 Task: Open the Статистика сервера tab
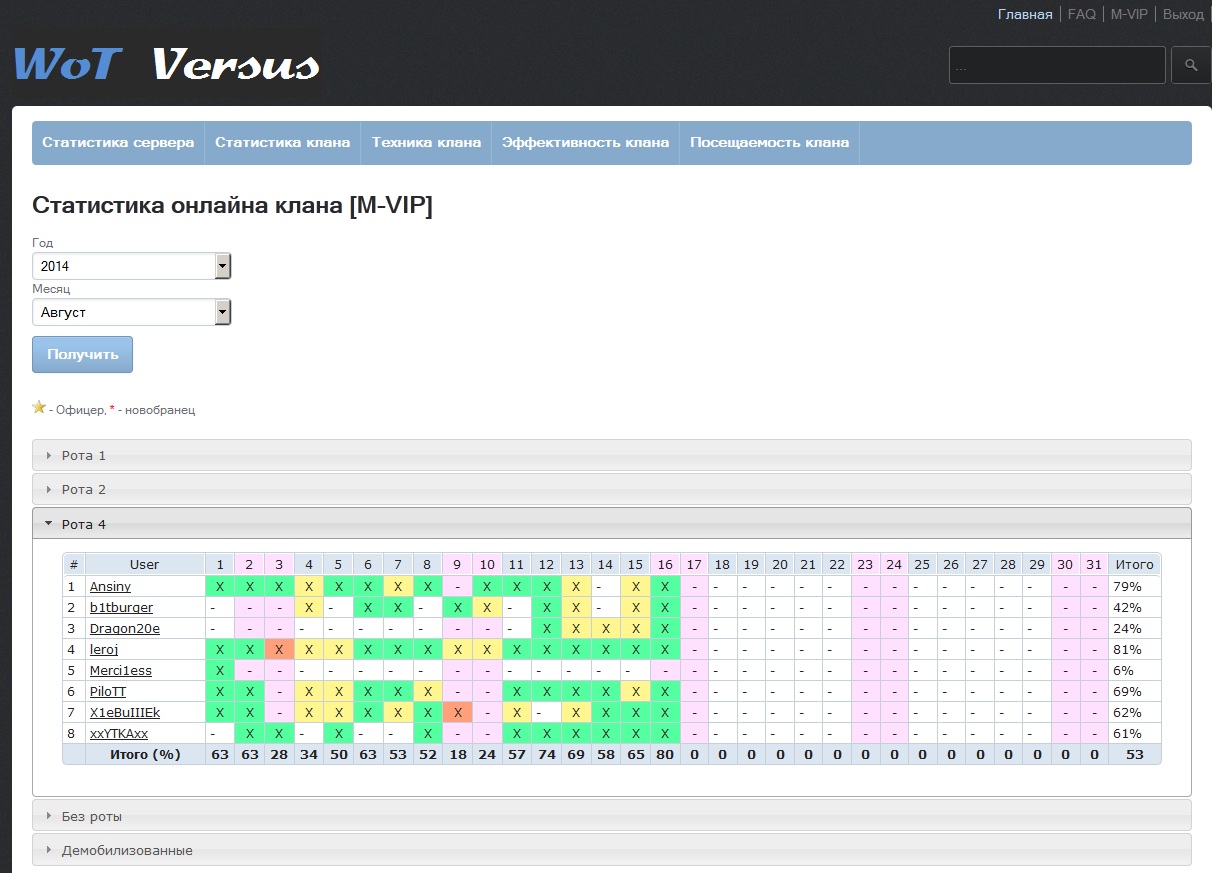(118, 142)
